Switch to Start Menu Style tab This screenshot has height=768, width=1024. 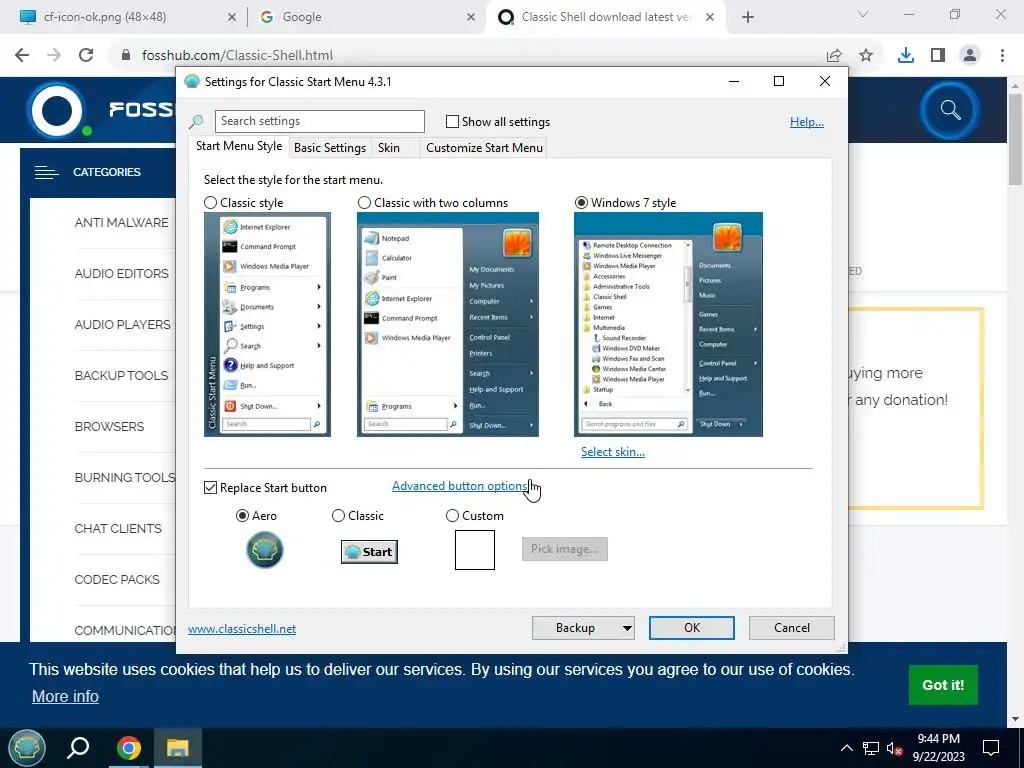[x=239, y=146]
